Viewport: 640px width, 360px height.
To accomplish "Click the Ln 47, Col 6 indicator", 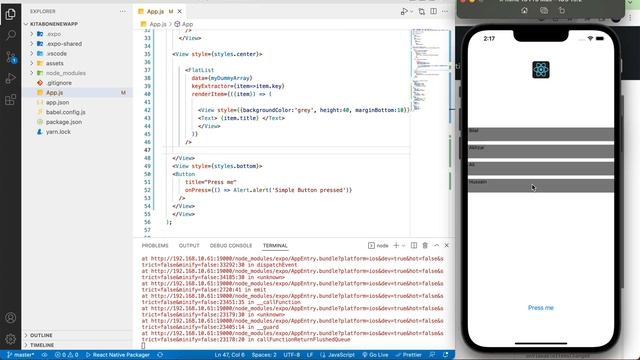I will click(229, 355).
